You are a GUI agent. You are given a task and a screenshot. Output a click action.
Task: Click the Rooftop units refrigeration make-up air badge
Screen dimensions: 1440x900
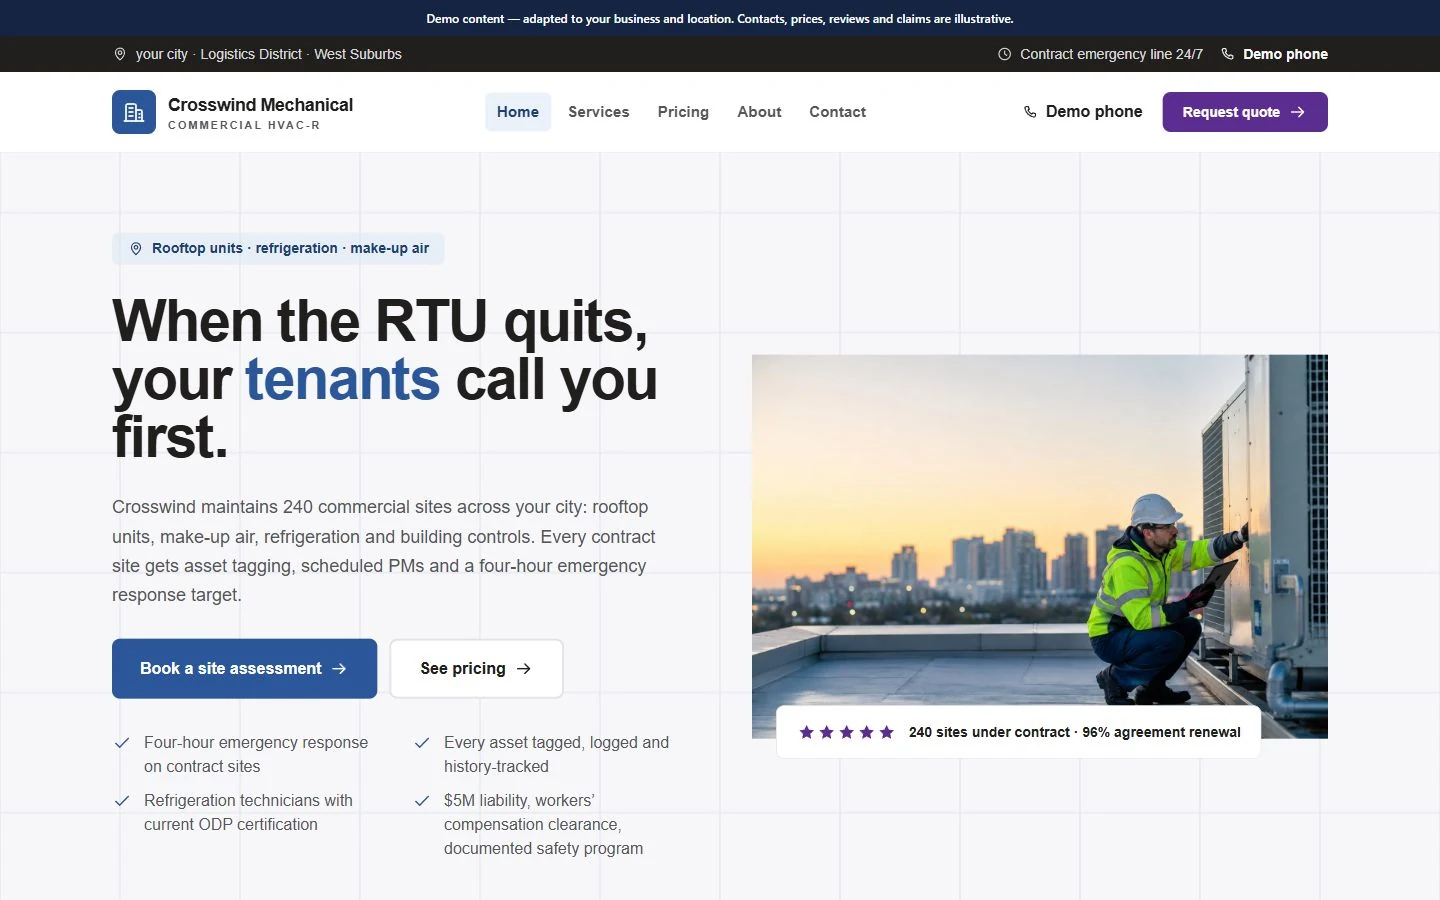[x=278, y=249]
